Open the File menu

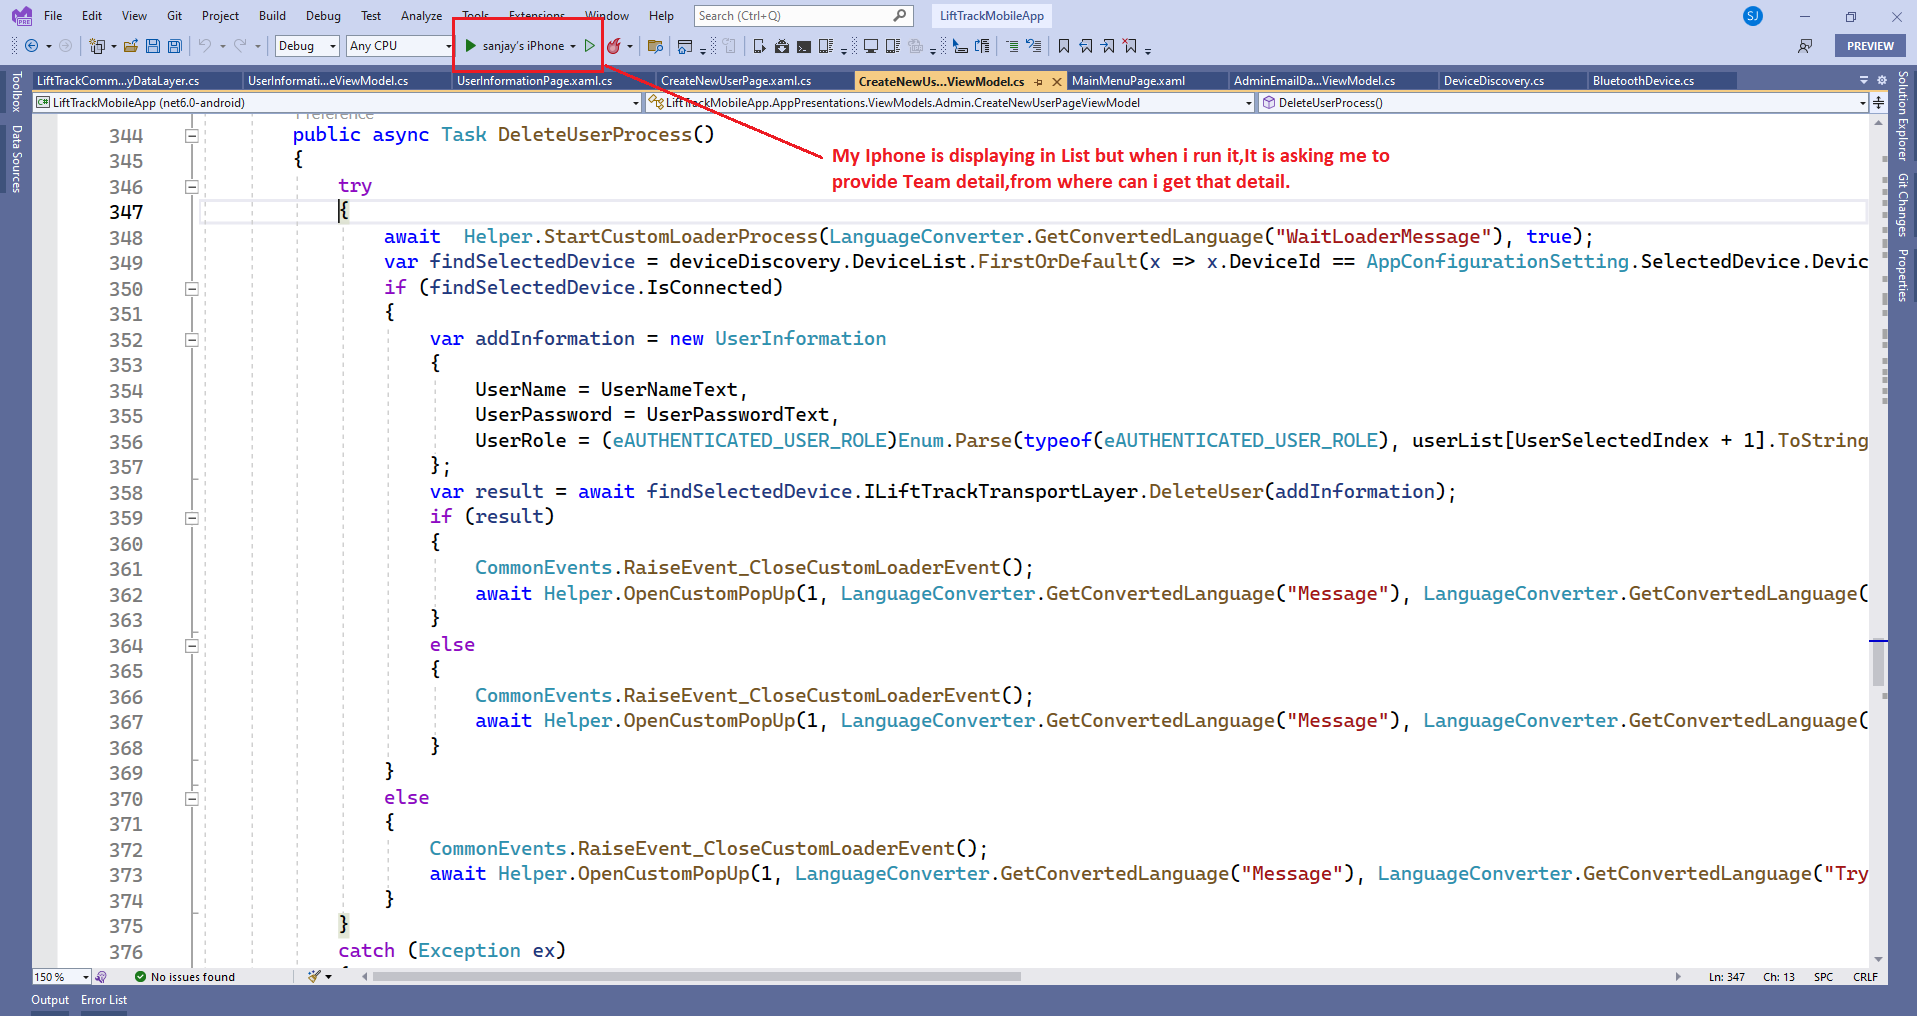coord(53,16)
